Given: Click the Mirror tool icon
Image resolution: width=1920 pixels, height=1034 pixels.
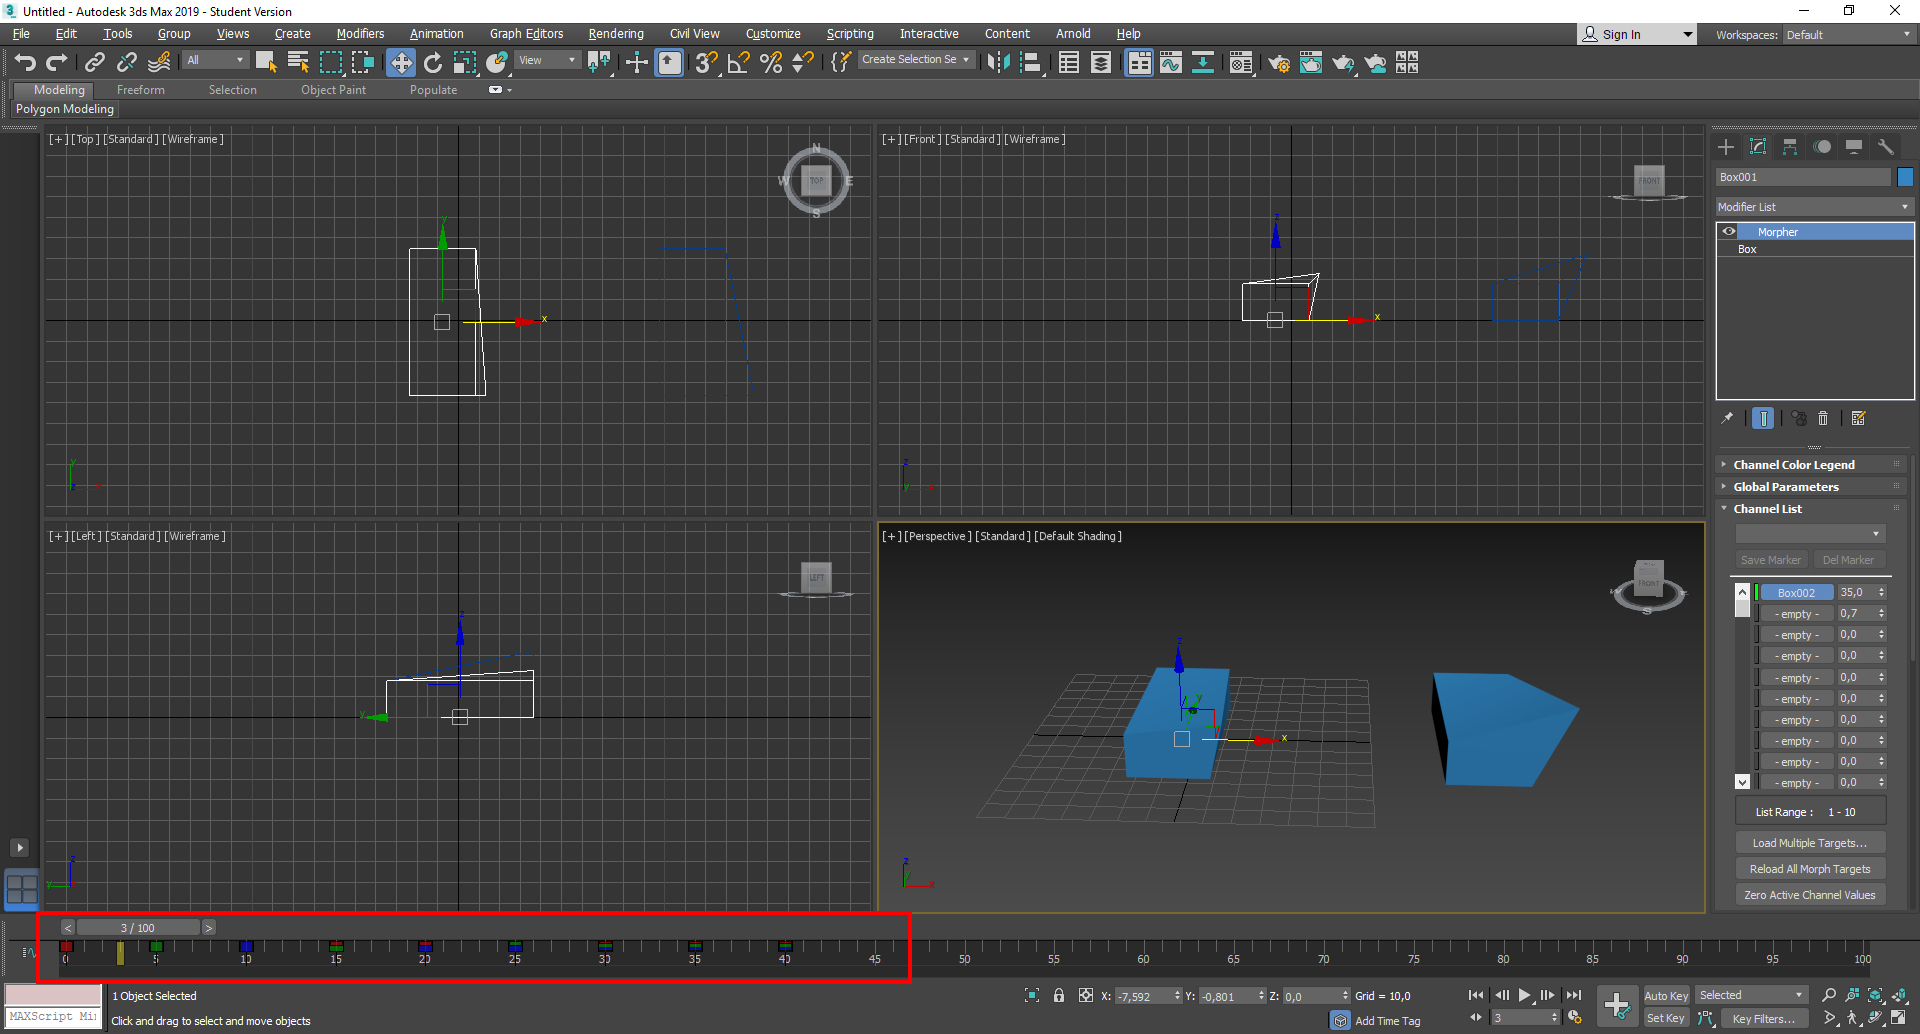Looking at the screenshot, I should click(x=998, y=62).
